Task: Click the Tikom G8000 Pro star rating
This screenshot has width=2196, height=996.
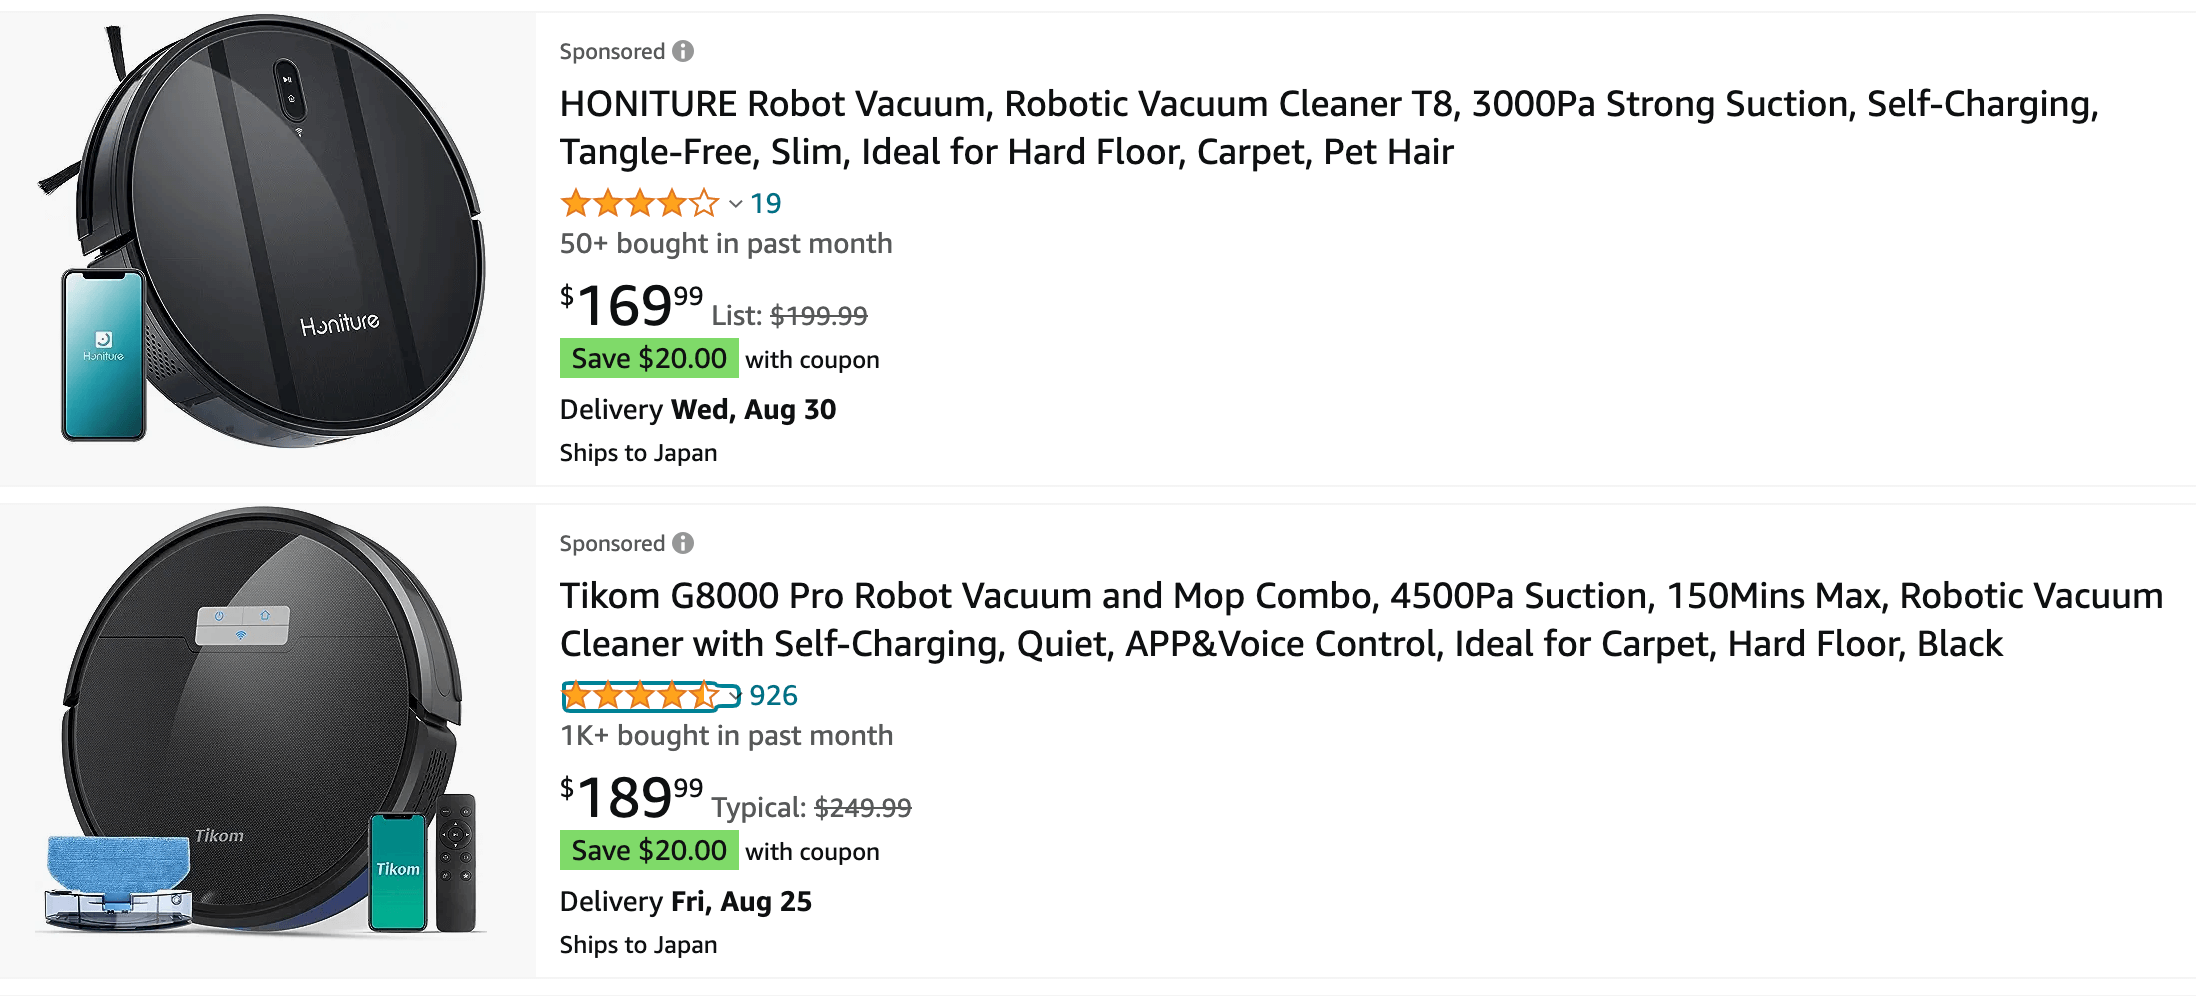Action: [639, 696]
